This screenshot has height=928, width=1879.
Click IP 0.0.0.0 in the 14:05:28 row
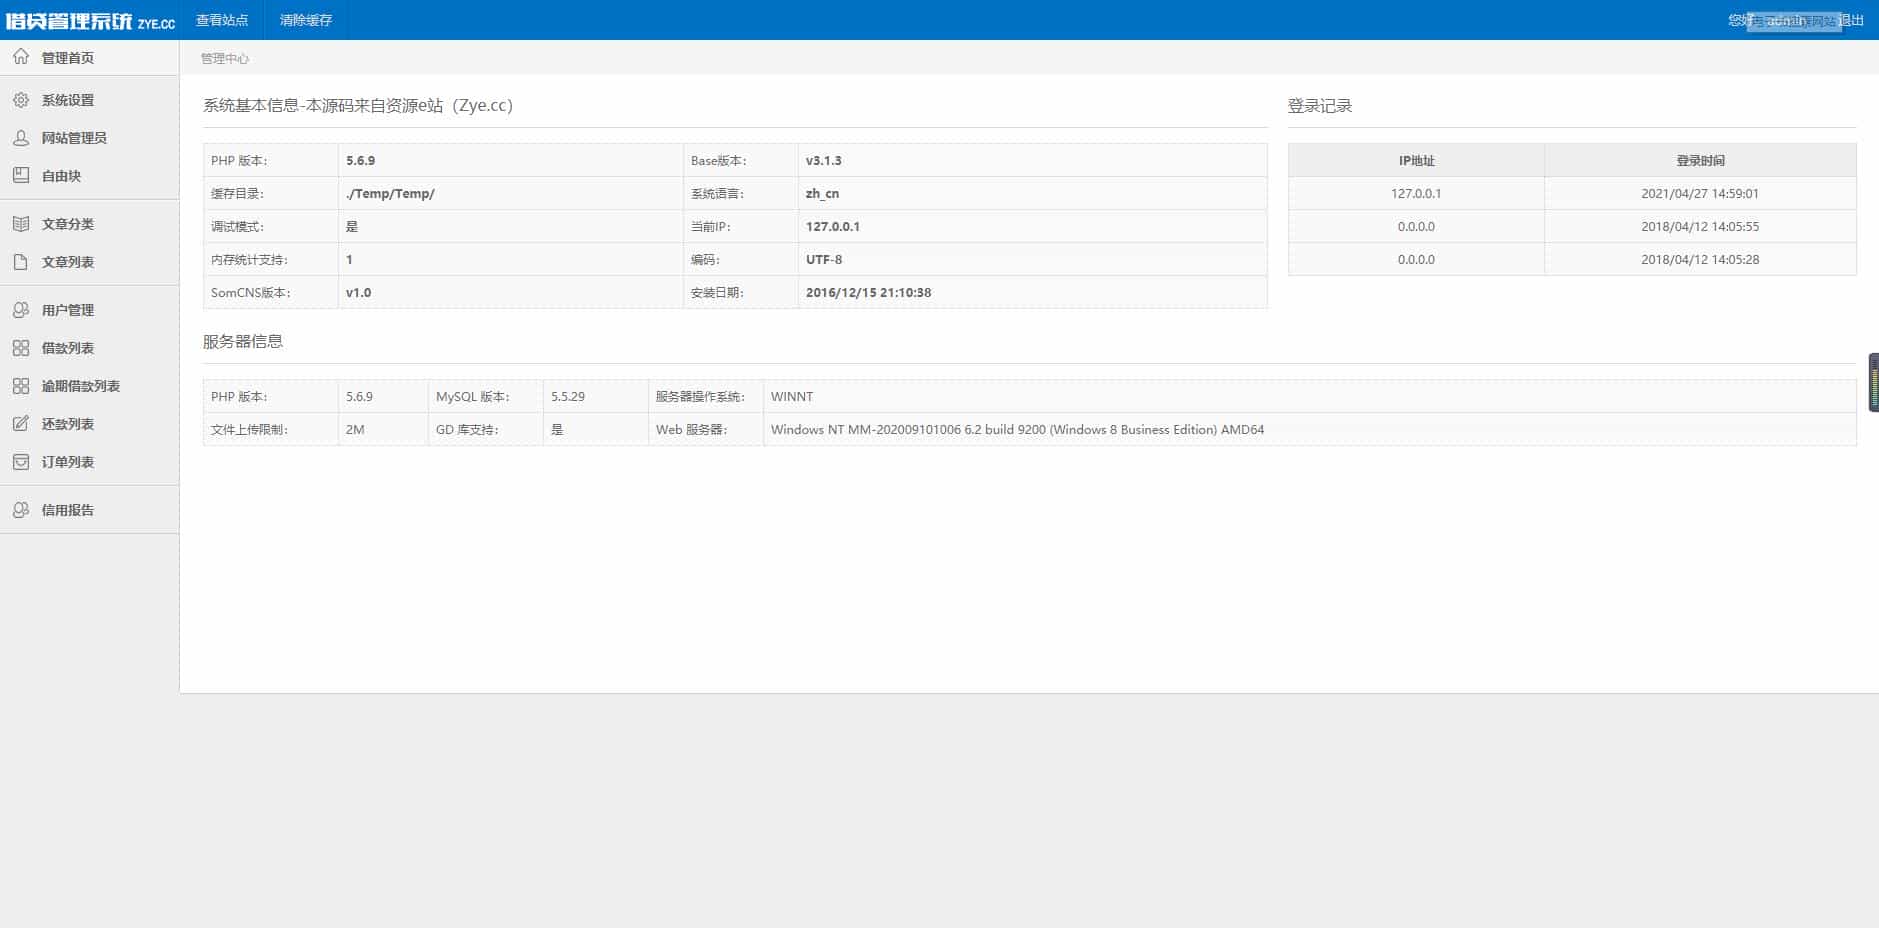pos(1416,259)
